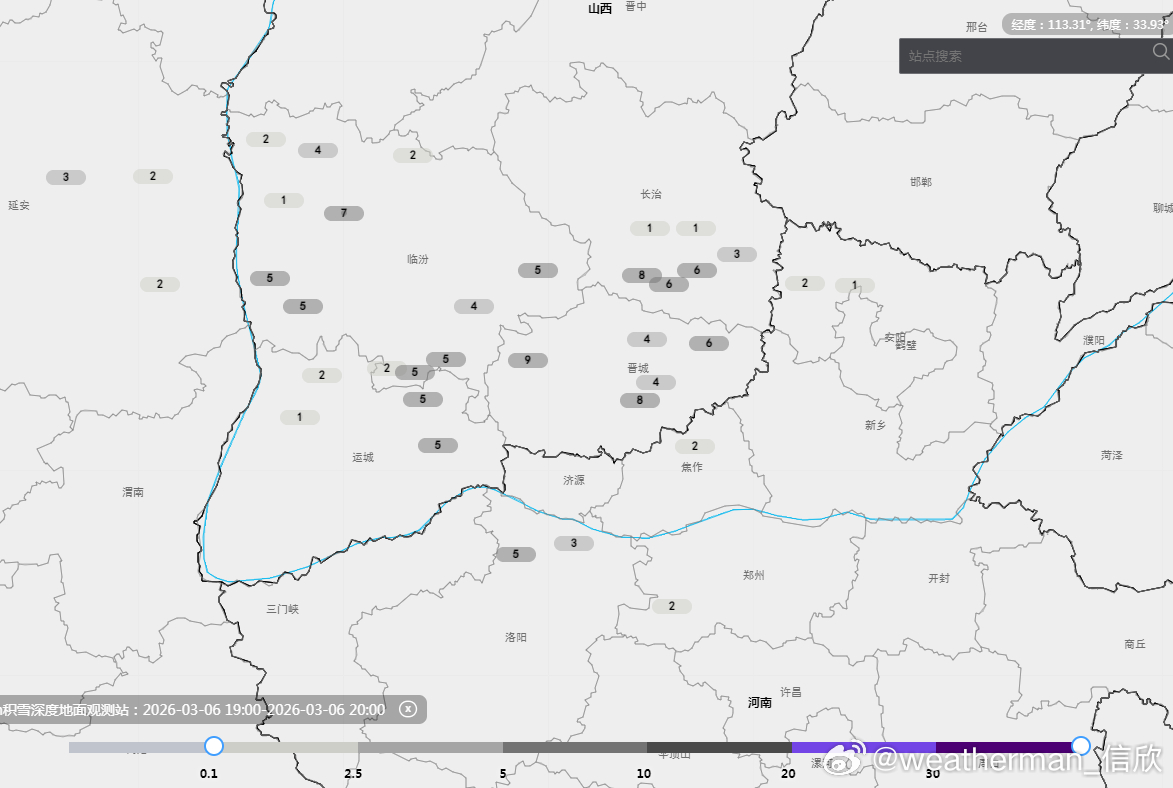The width and height of the screenshot is (1173, 788).
Task: Select the 8 marker near 晋城
Action: coord(640,400)
